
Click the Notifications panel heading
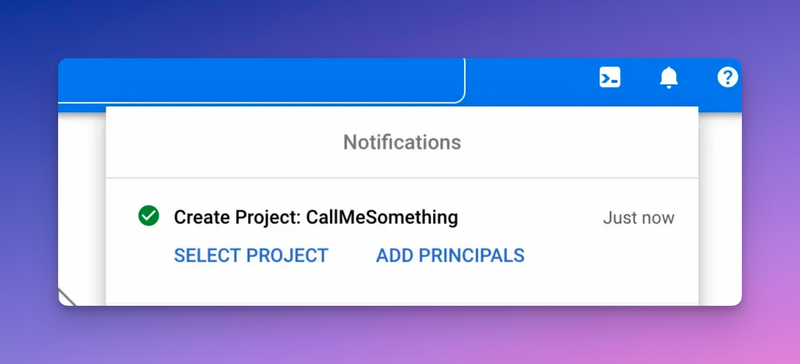click(x=402, y=142)
